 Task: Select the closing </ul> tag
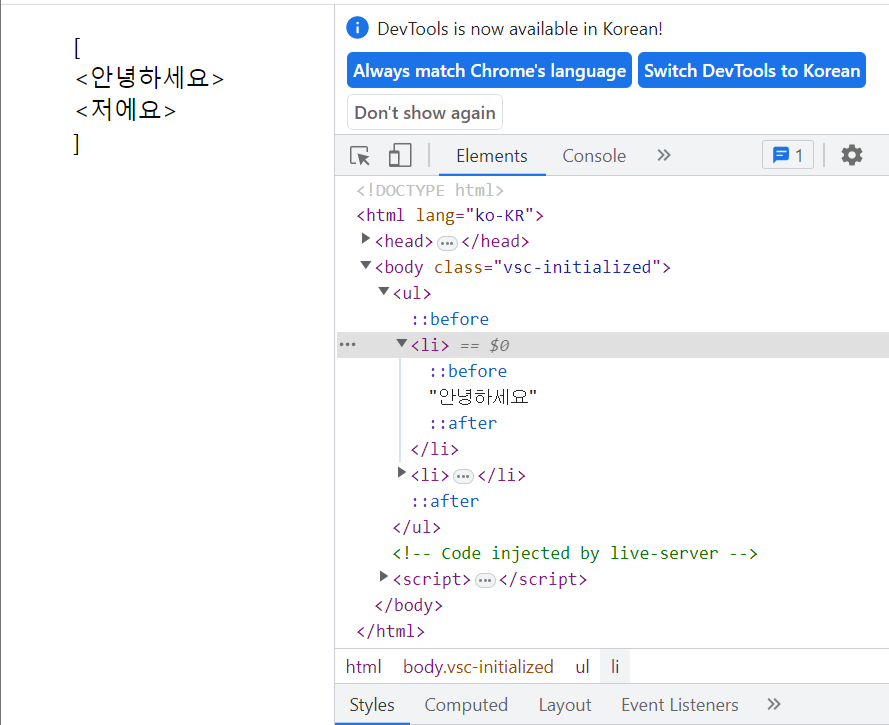[416, 527]
